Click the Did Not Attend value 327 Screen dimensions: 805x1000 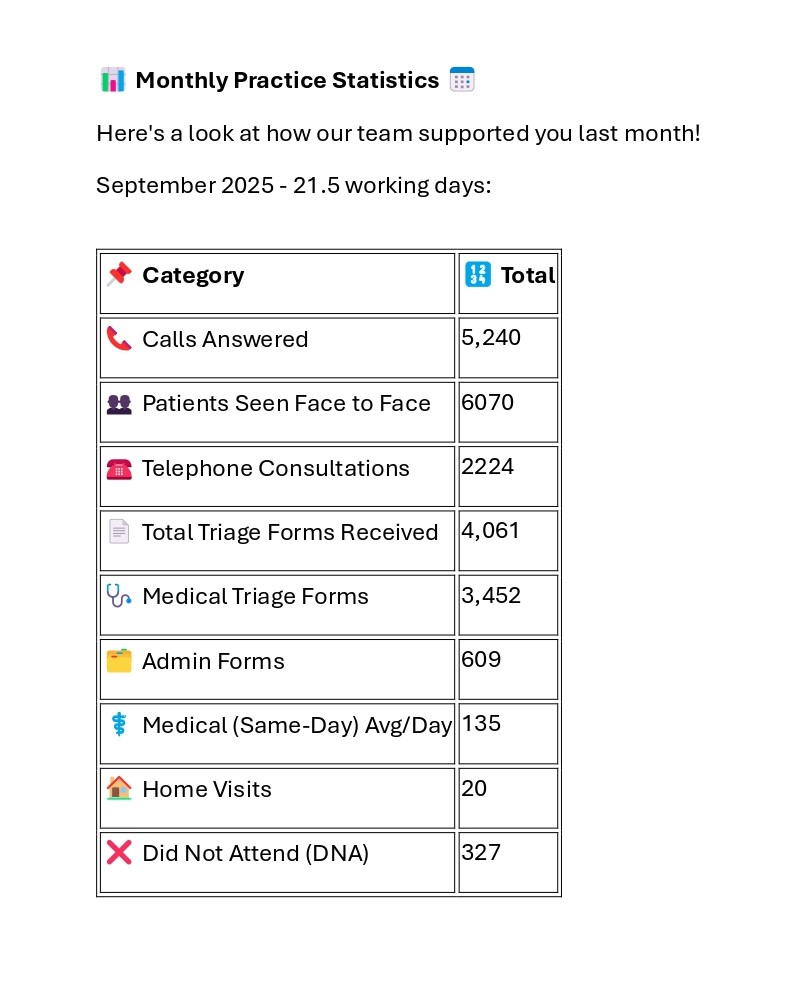[481, 853]
